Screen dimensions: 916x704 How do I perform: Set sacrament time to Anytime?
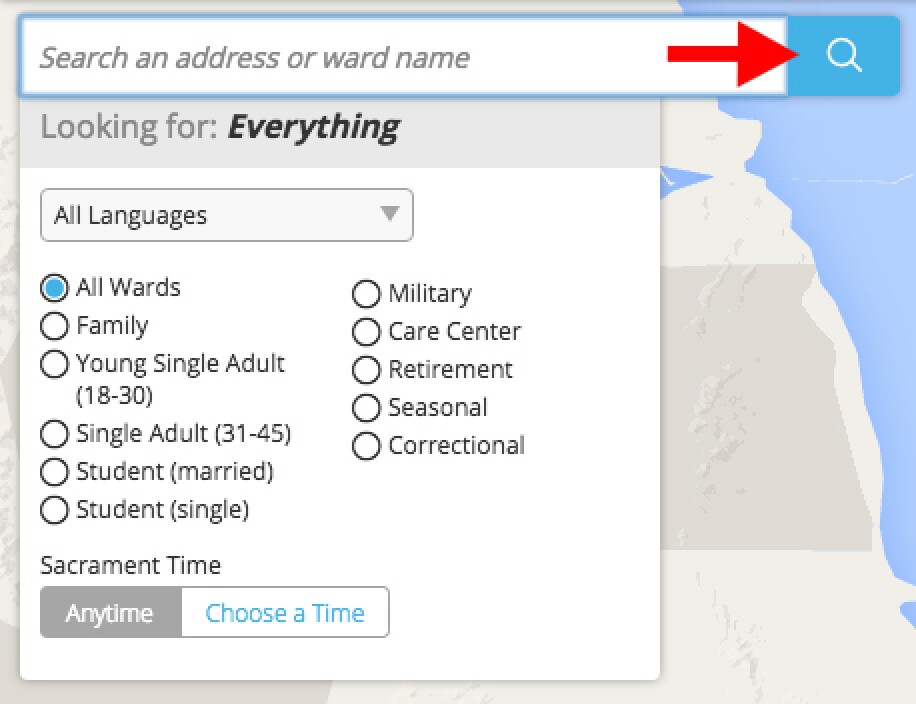(110, 612)
